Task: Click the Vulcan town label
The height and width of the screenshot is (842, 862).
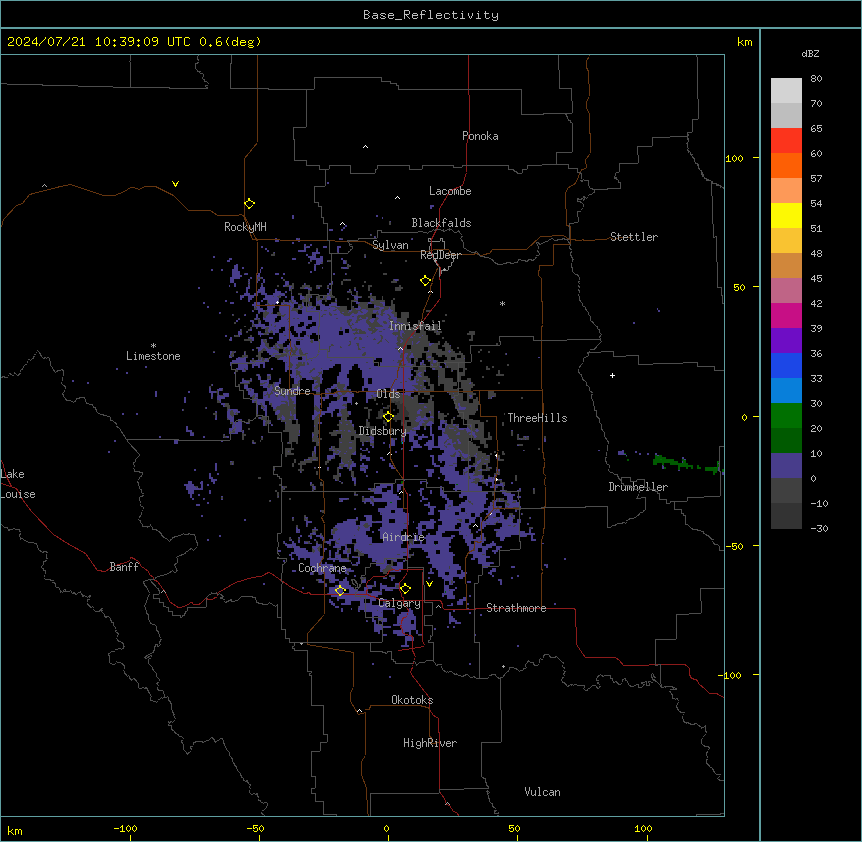Action: [x=542, y=792]
